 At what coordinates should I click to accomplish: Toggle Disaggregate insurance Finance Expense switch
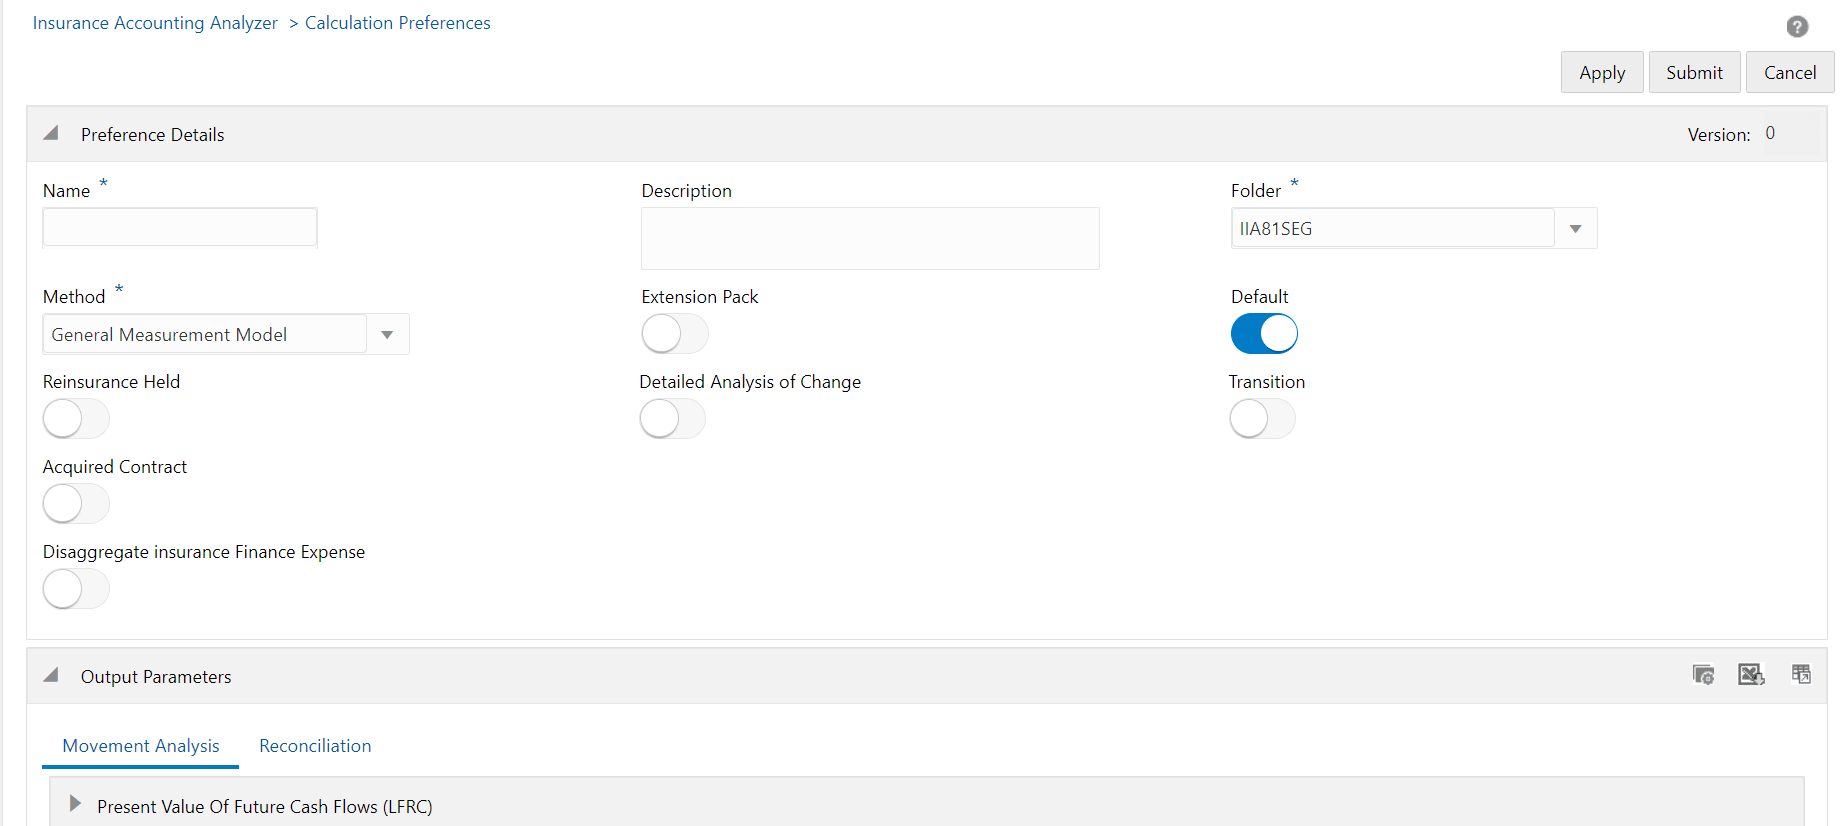click(76, 589)
